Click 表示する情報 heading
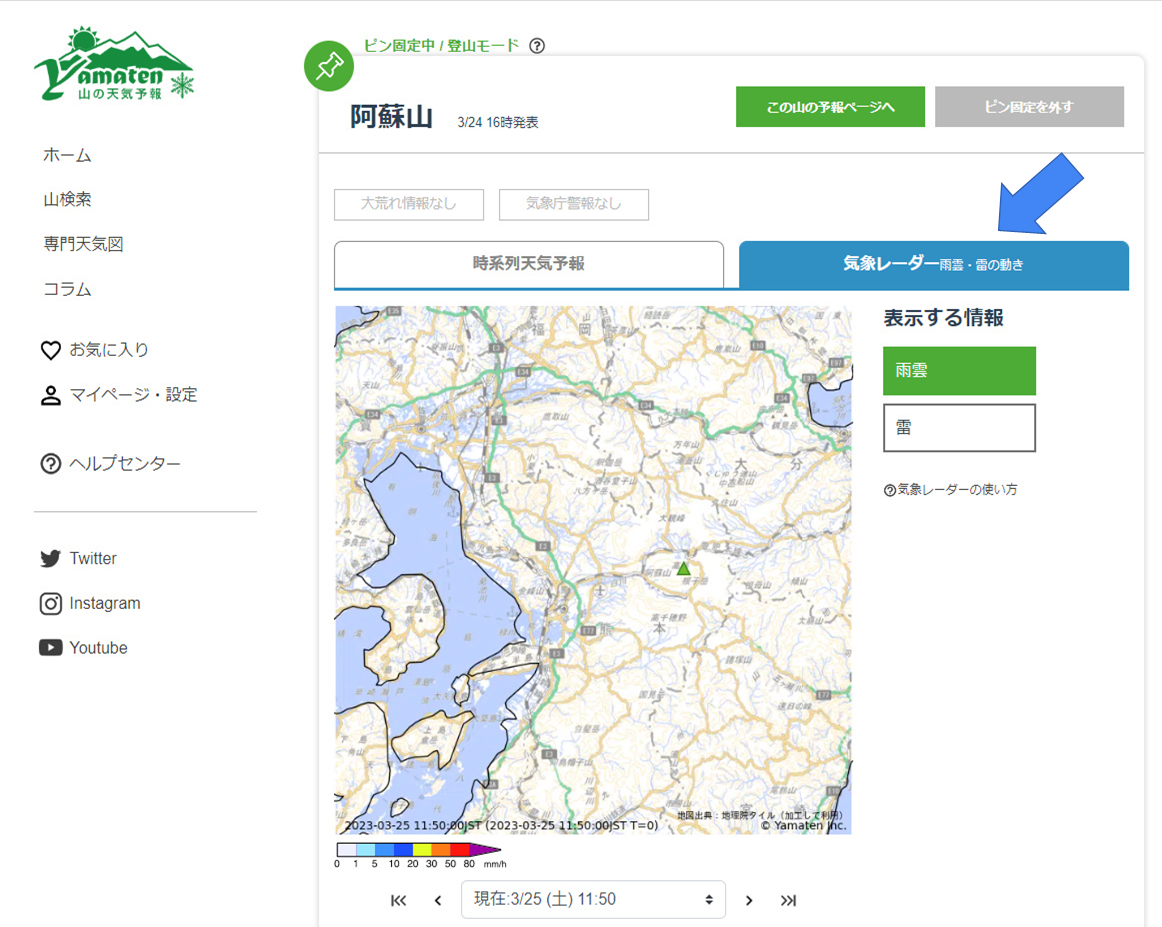This screenshot has width=1162, height=927. pyautogui.click(x=943, y=318)
